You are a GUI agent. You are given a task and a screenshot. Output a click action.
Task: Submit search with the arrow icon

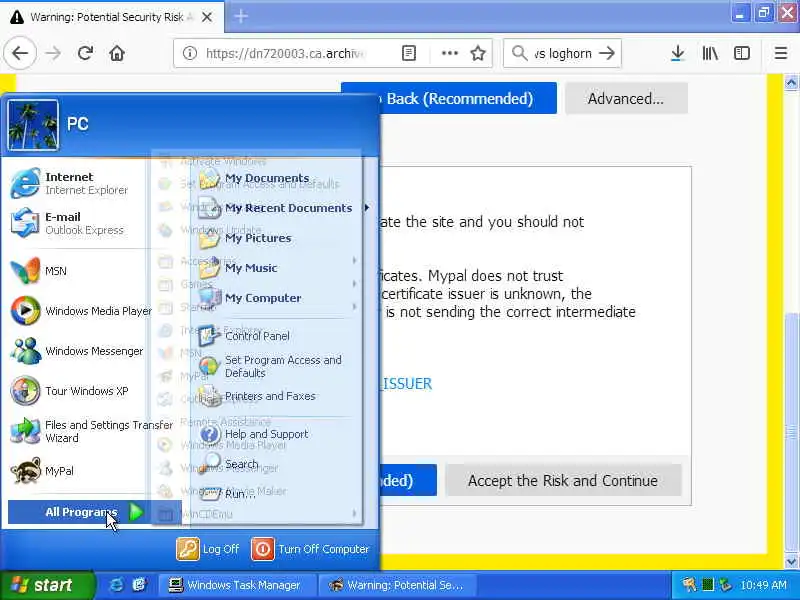(607, 53)
